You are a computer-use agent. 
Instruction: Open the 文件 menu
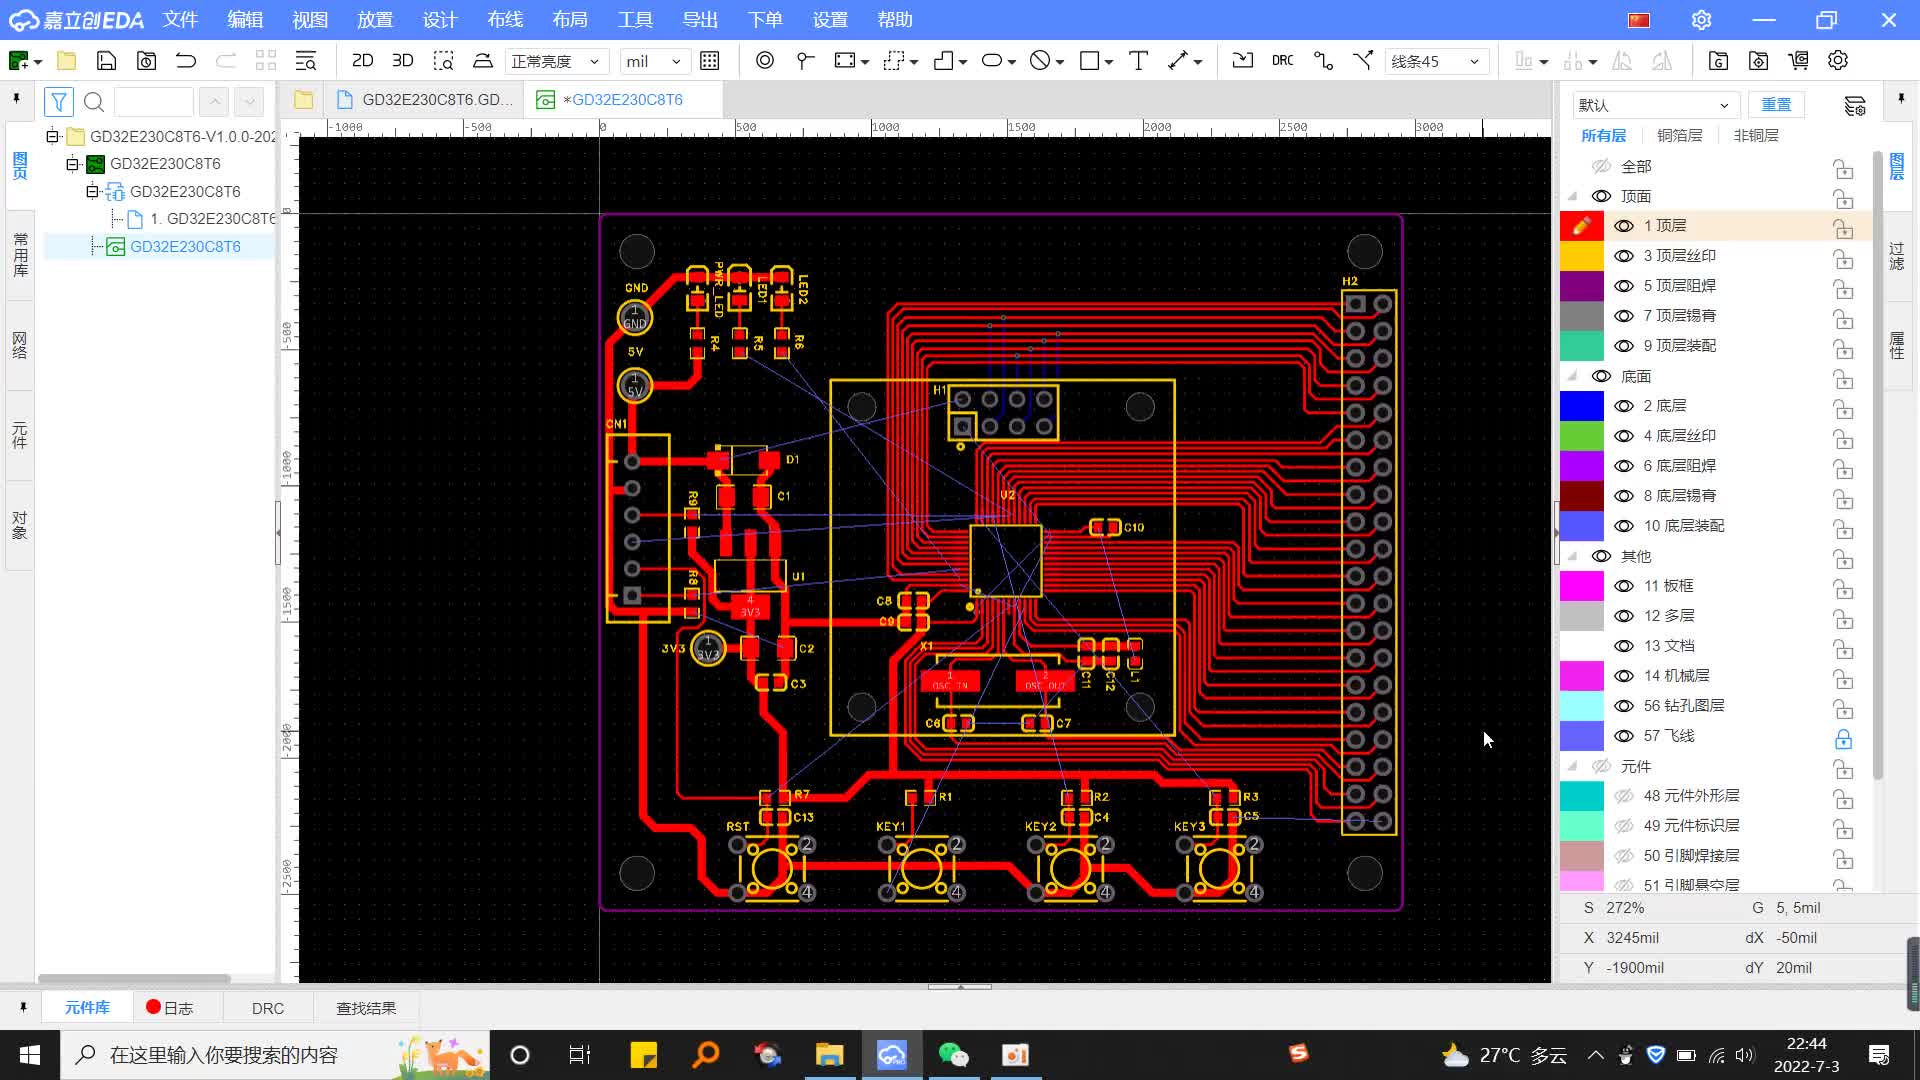[x=180, y=20]
